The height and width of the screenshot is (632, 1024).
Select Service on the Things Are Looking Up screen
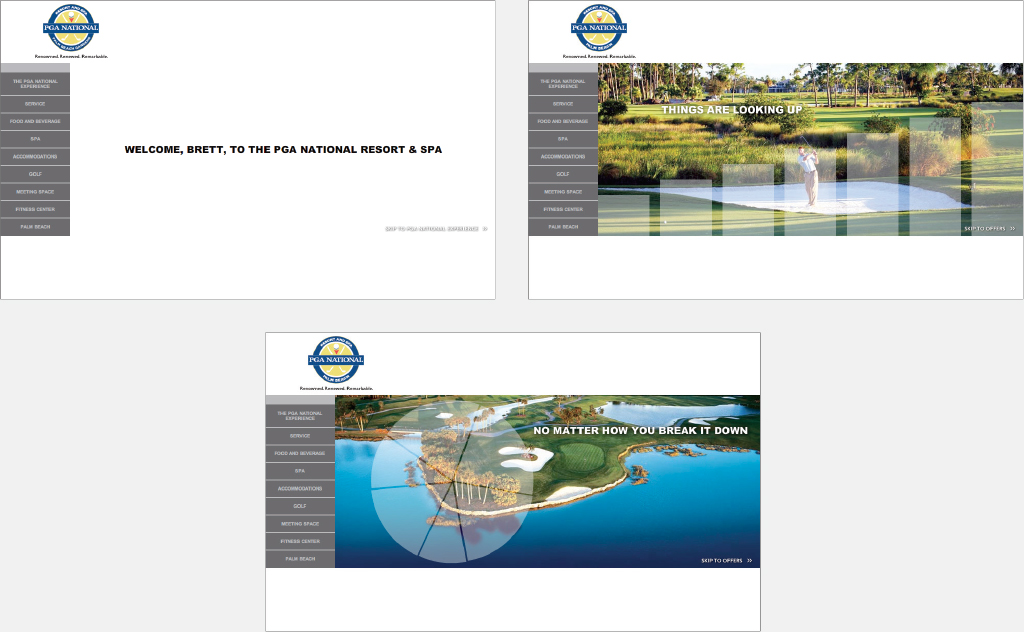pos(563,104)
